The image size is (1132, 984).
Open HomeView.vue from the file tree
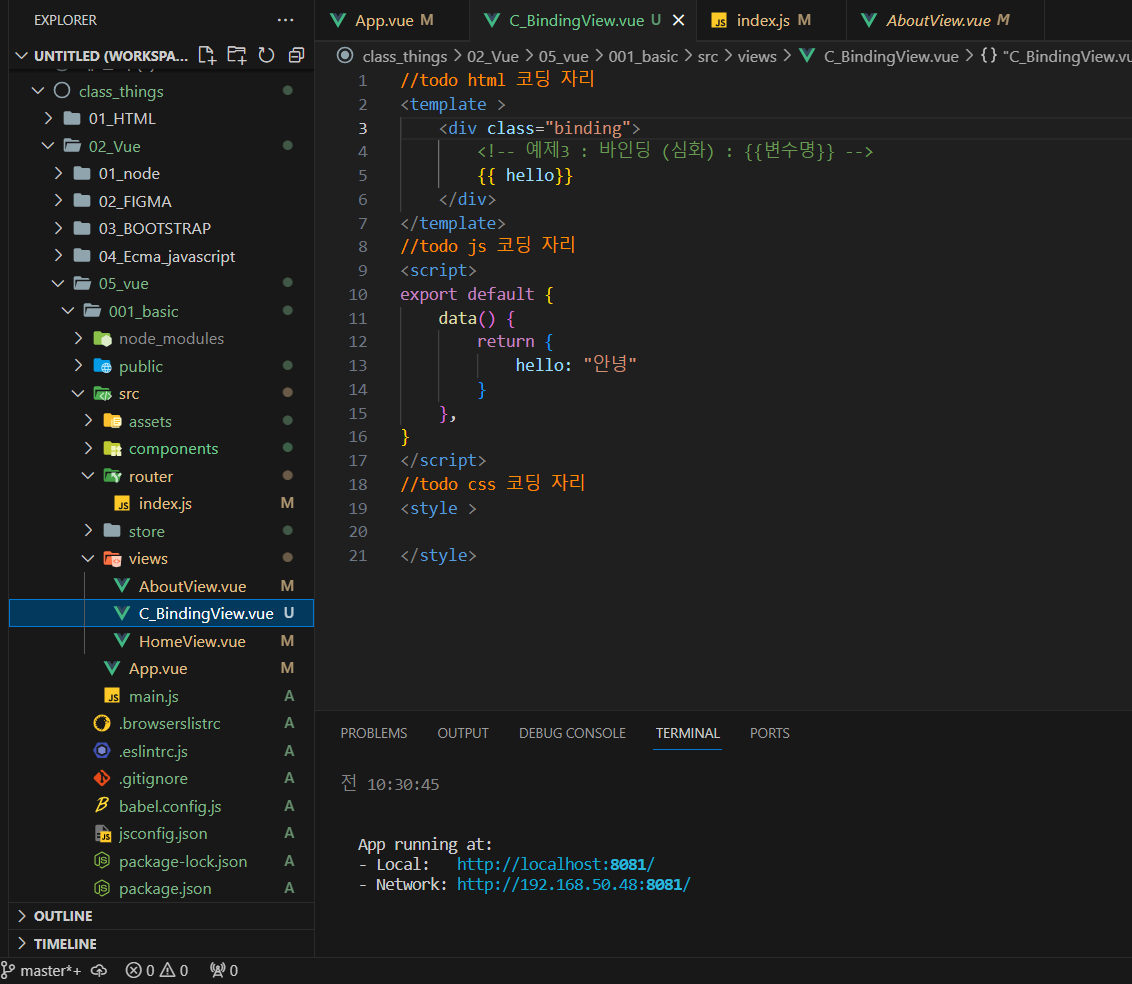(192, 641)
